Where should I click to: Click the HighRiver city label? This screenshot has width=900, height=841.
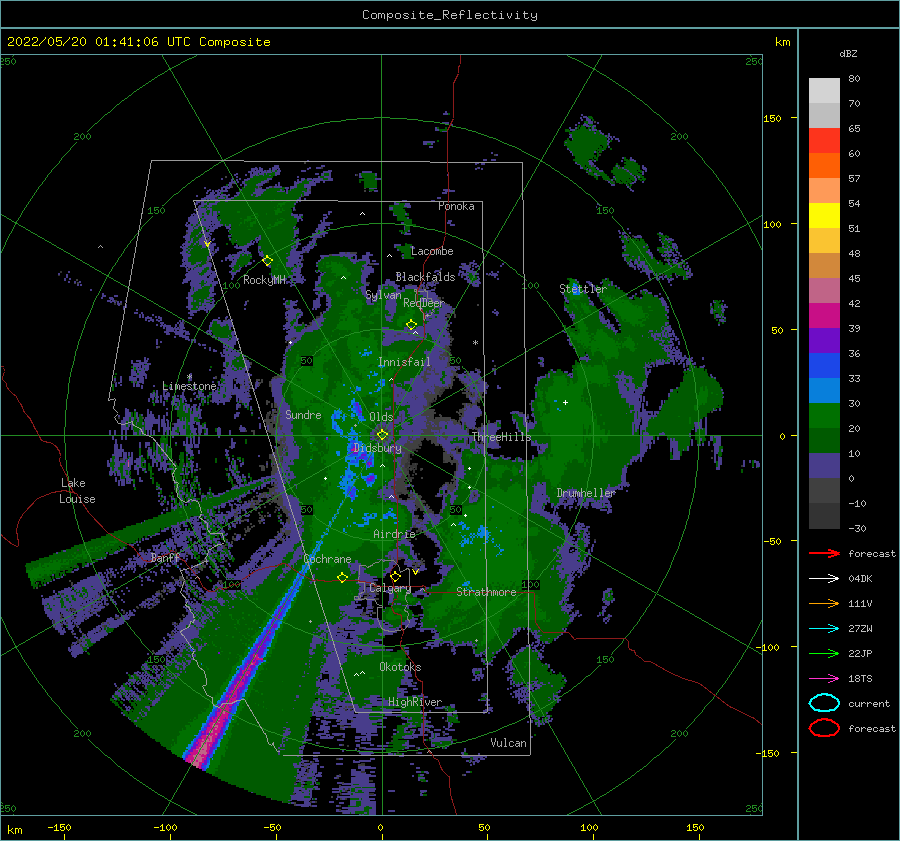click(415, 702)
